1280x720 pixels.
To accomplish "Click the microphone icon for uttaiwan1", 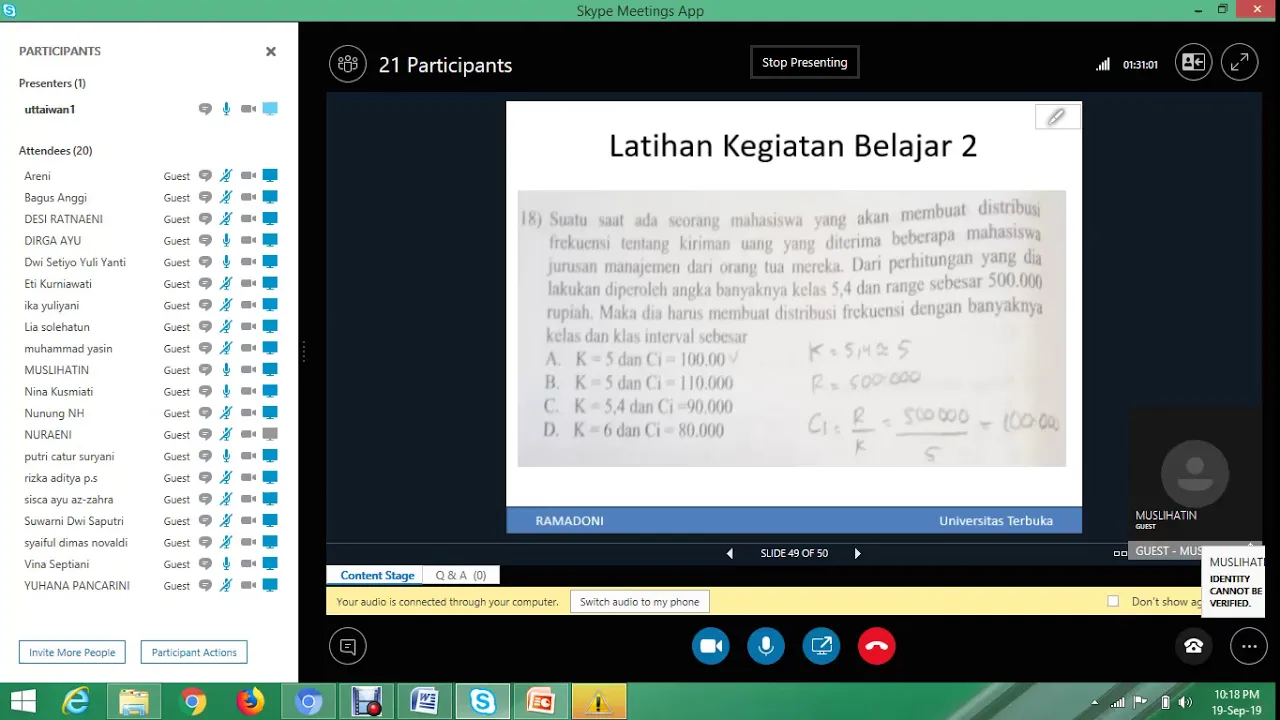I will [x=227, y=109].
